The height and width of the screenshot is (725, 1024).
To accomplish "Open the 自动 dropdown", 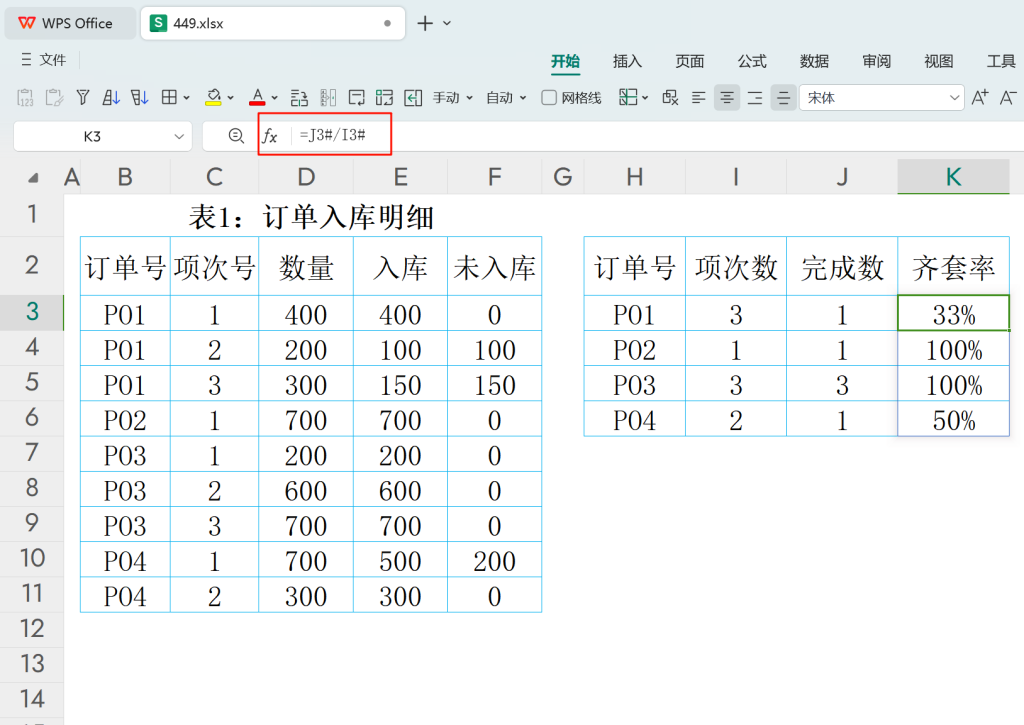I will 506,98.
